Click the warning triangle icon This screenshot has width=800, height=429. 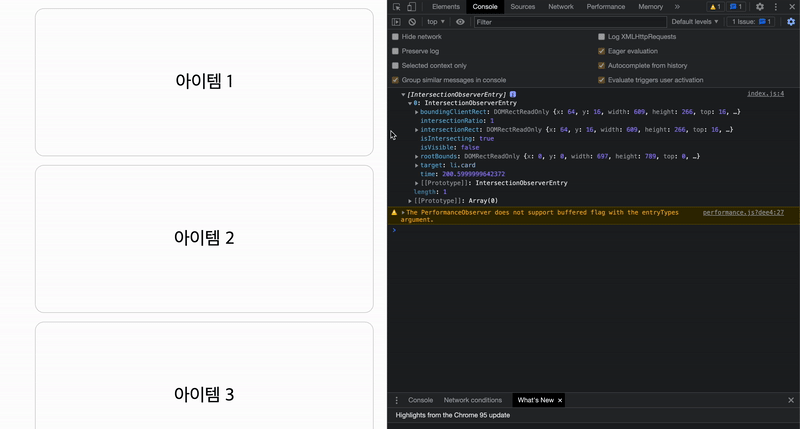(x=394, y=213)
